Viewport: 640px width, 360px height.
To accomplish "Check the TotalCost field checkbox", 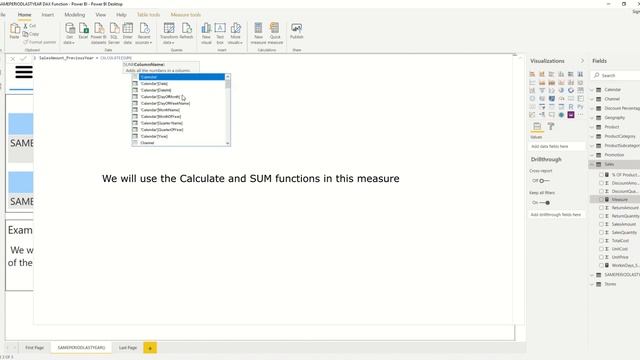I will pos(601,240).
